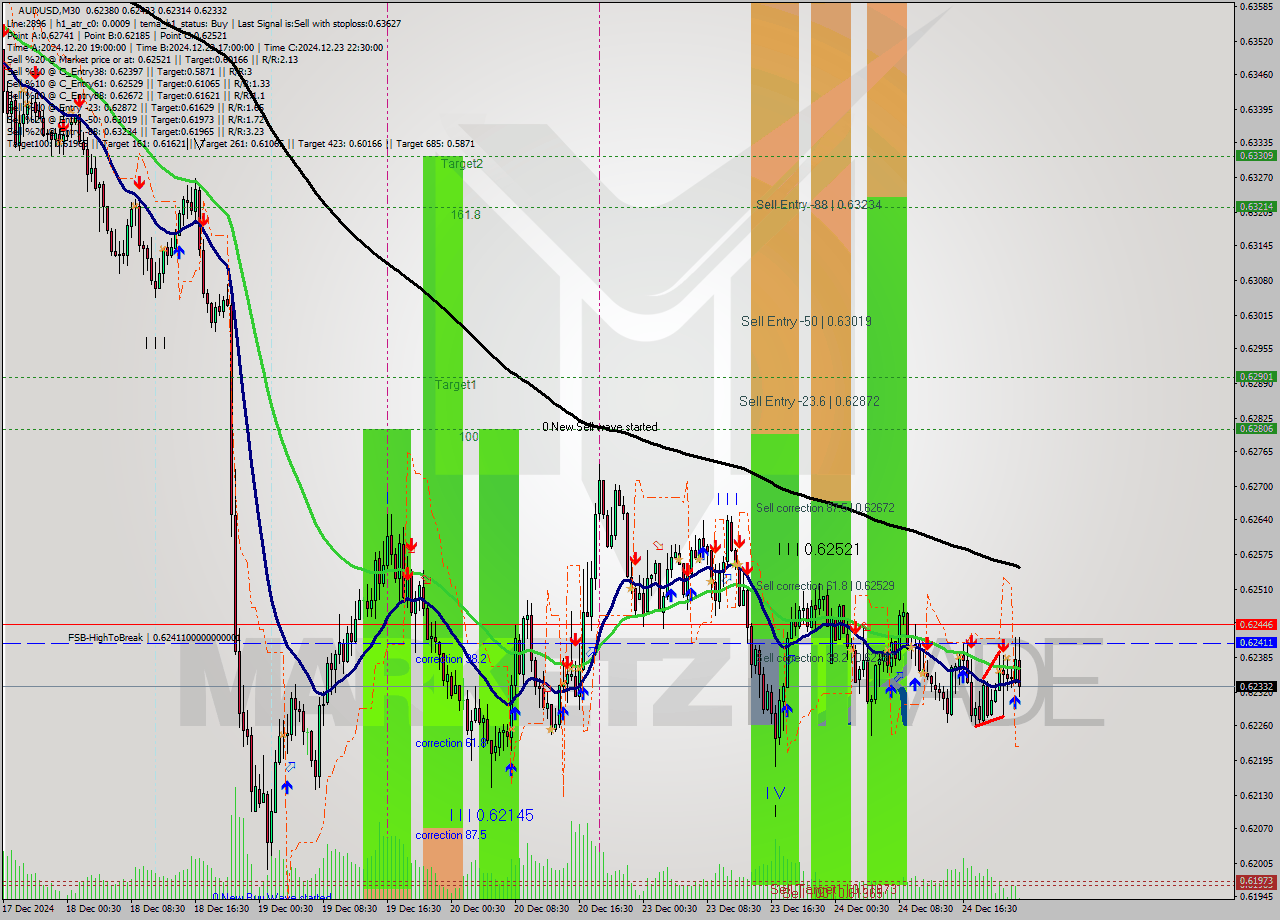The image size is (1280, 920).
Task: Click the blue 'correction 87.5' label
Action: [451, 835]
